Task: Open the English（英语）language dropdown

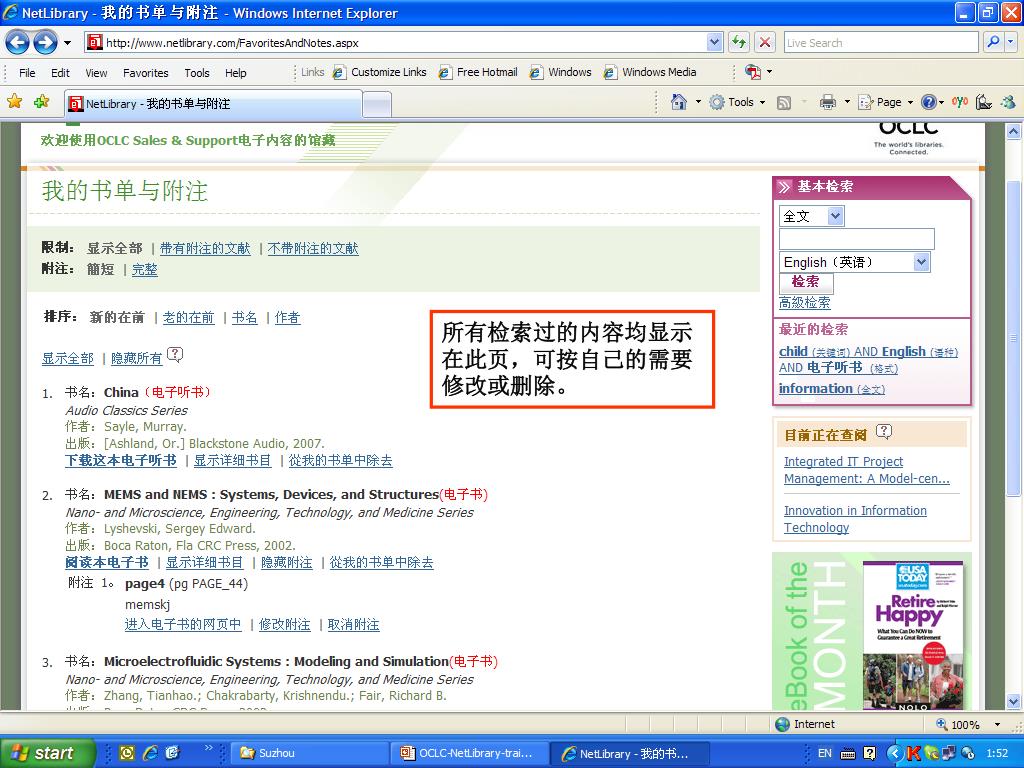Action: click(x=921, y=262)
